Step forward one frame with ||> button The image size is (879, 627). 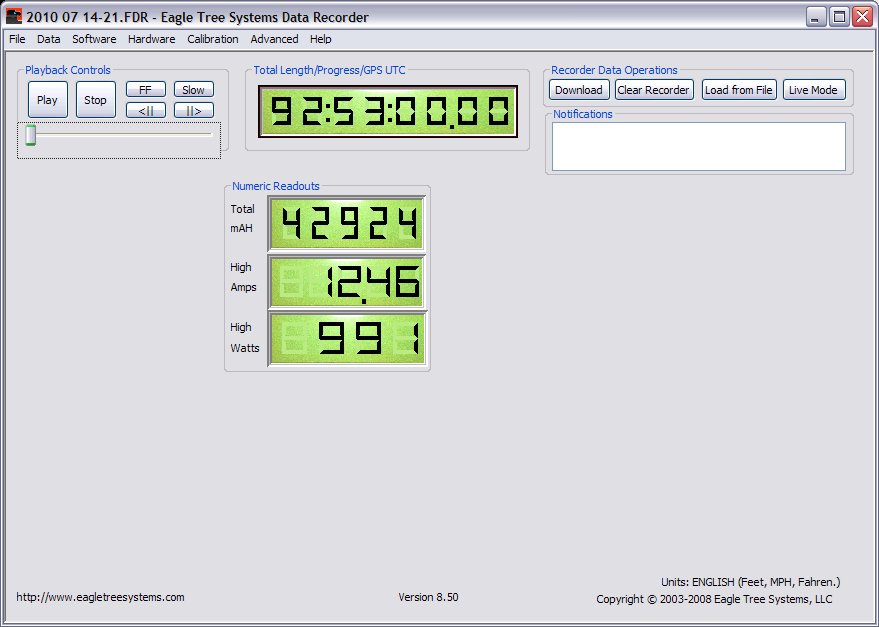[193, 110]
